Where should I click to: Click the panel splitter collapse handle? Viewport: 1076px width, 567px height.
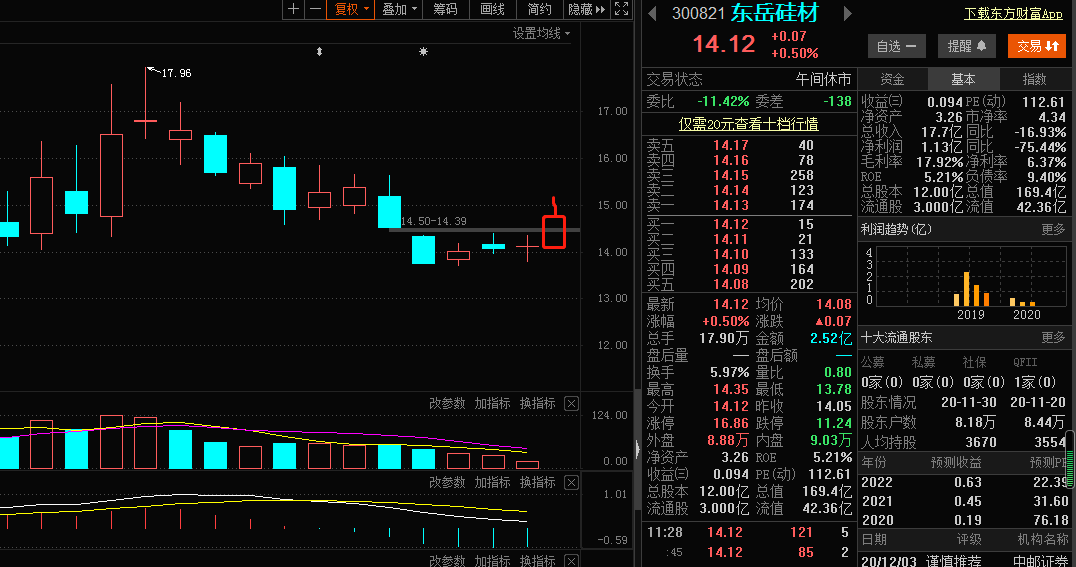tap(638, 449)
